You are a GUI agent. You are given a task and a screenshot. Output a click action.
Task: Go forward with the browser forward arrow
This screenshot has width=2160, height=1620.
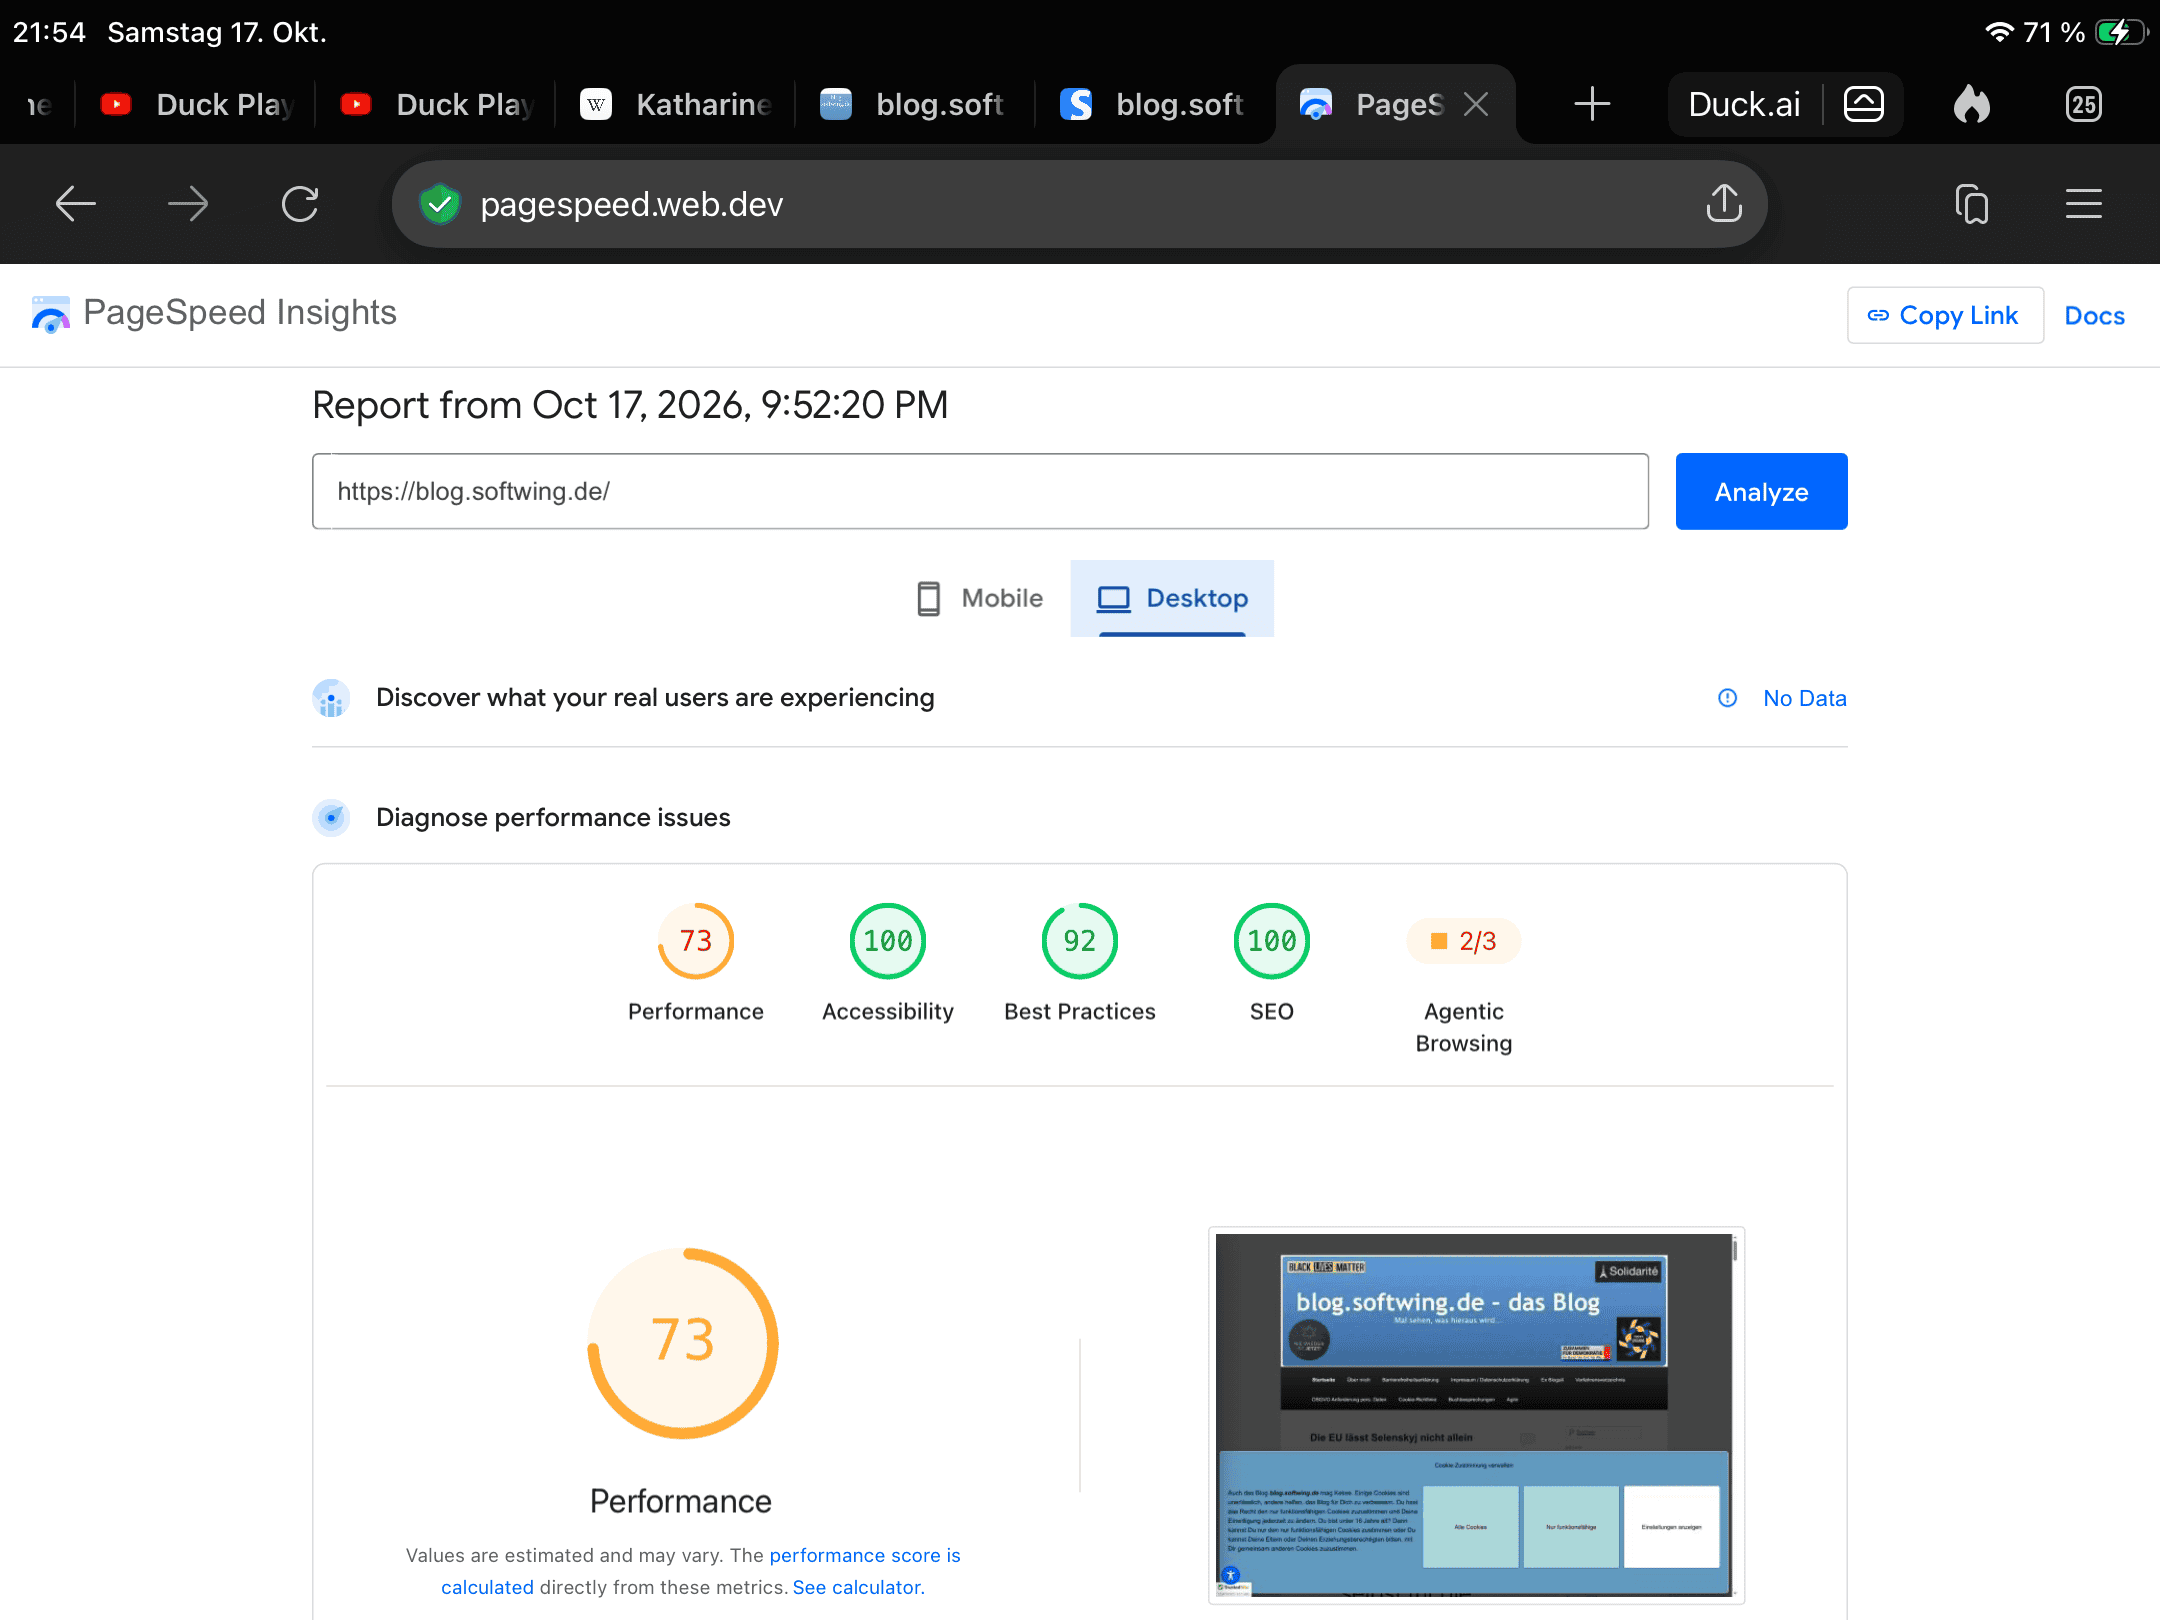(x=188, y=204)
